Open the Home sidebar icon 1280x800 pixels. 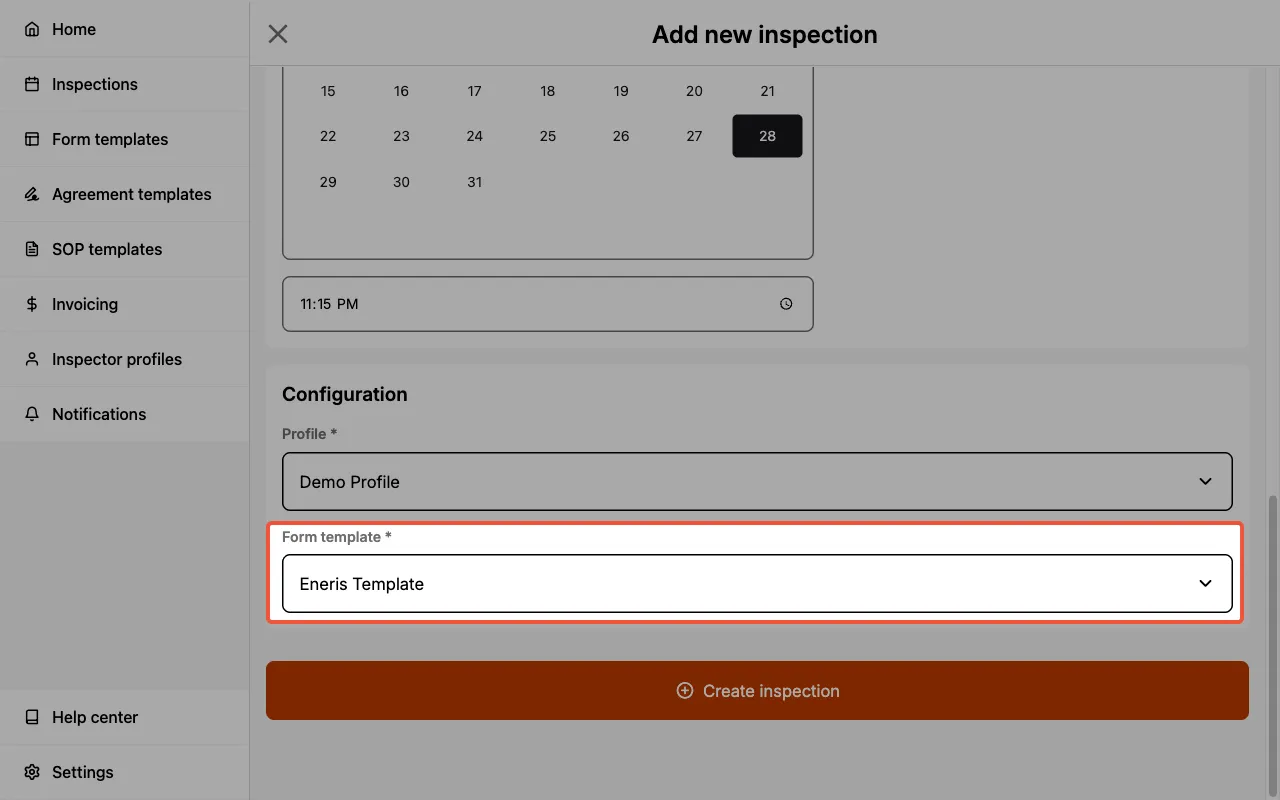[x=29, y=29]
